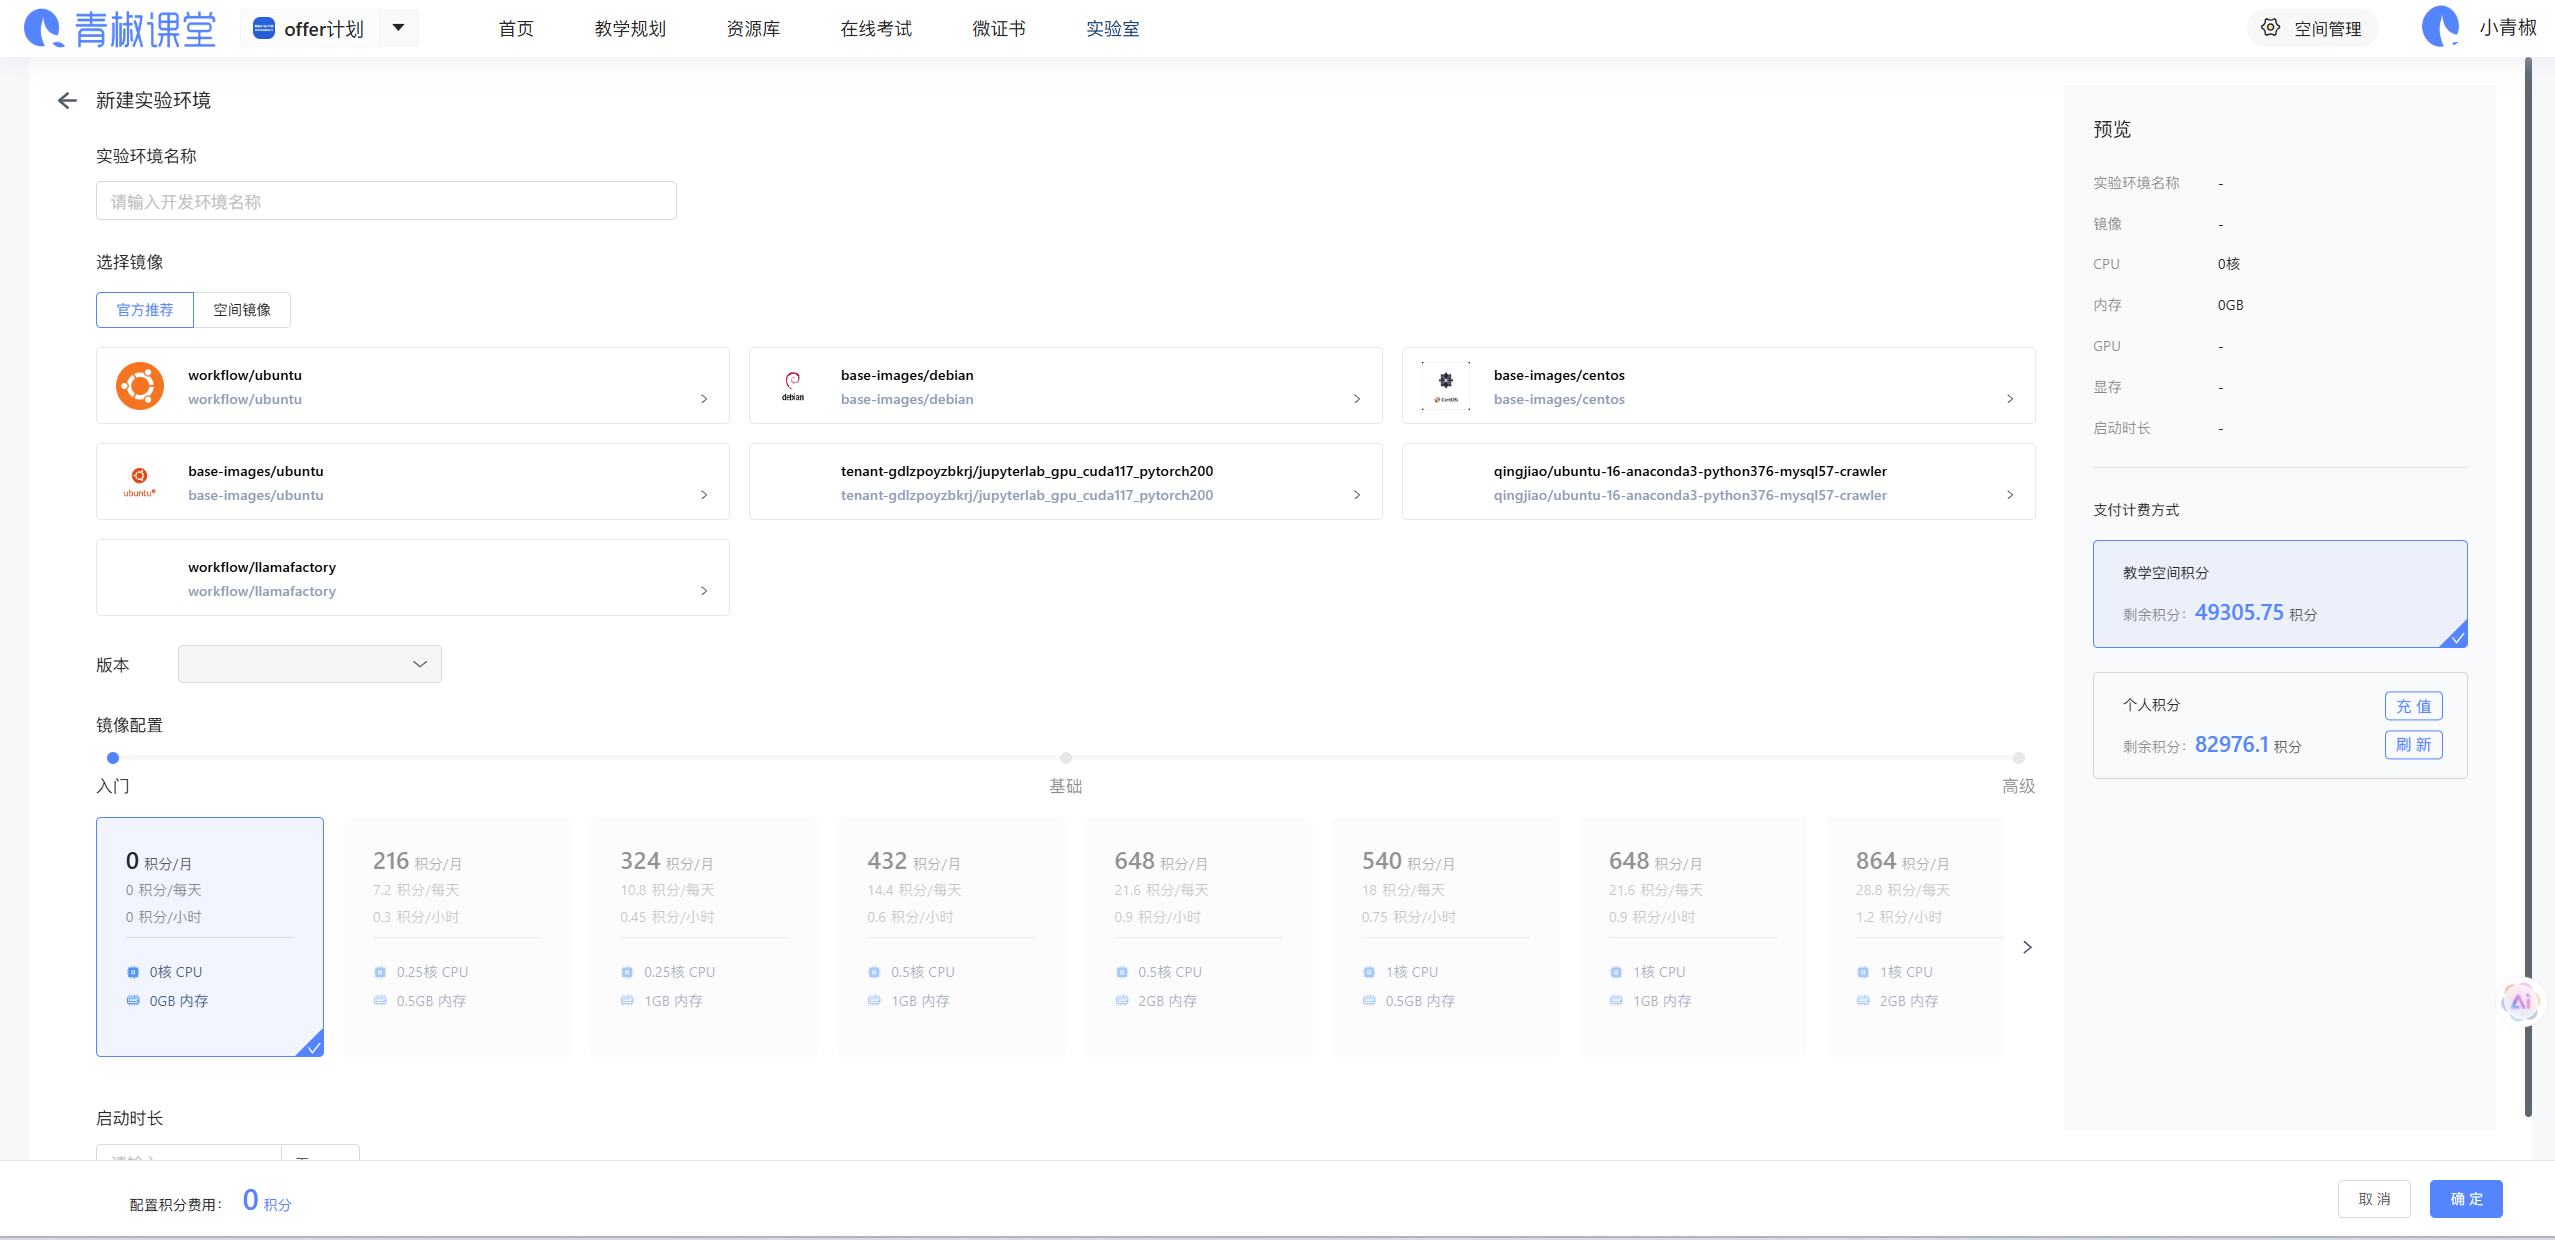Open the 版本 dropdown selector
This screenshot has width=2555, height=1240.
[x=309, y=664]
